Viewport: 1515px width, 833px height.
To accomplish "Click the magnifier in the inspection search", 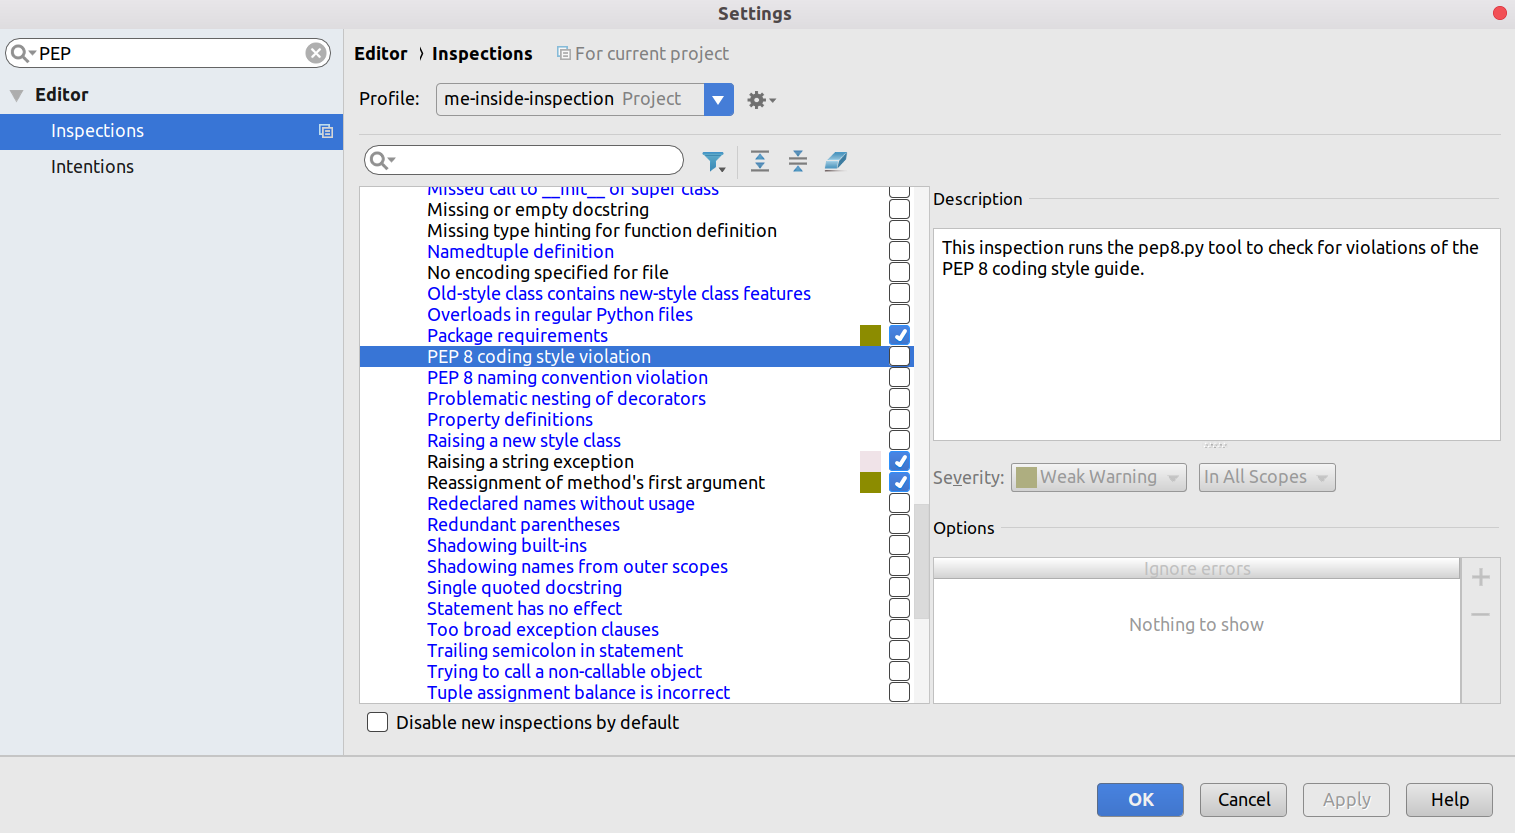I will 382,160.
